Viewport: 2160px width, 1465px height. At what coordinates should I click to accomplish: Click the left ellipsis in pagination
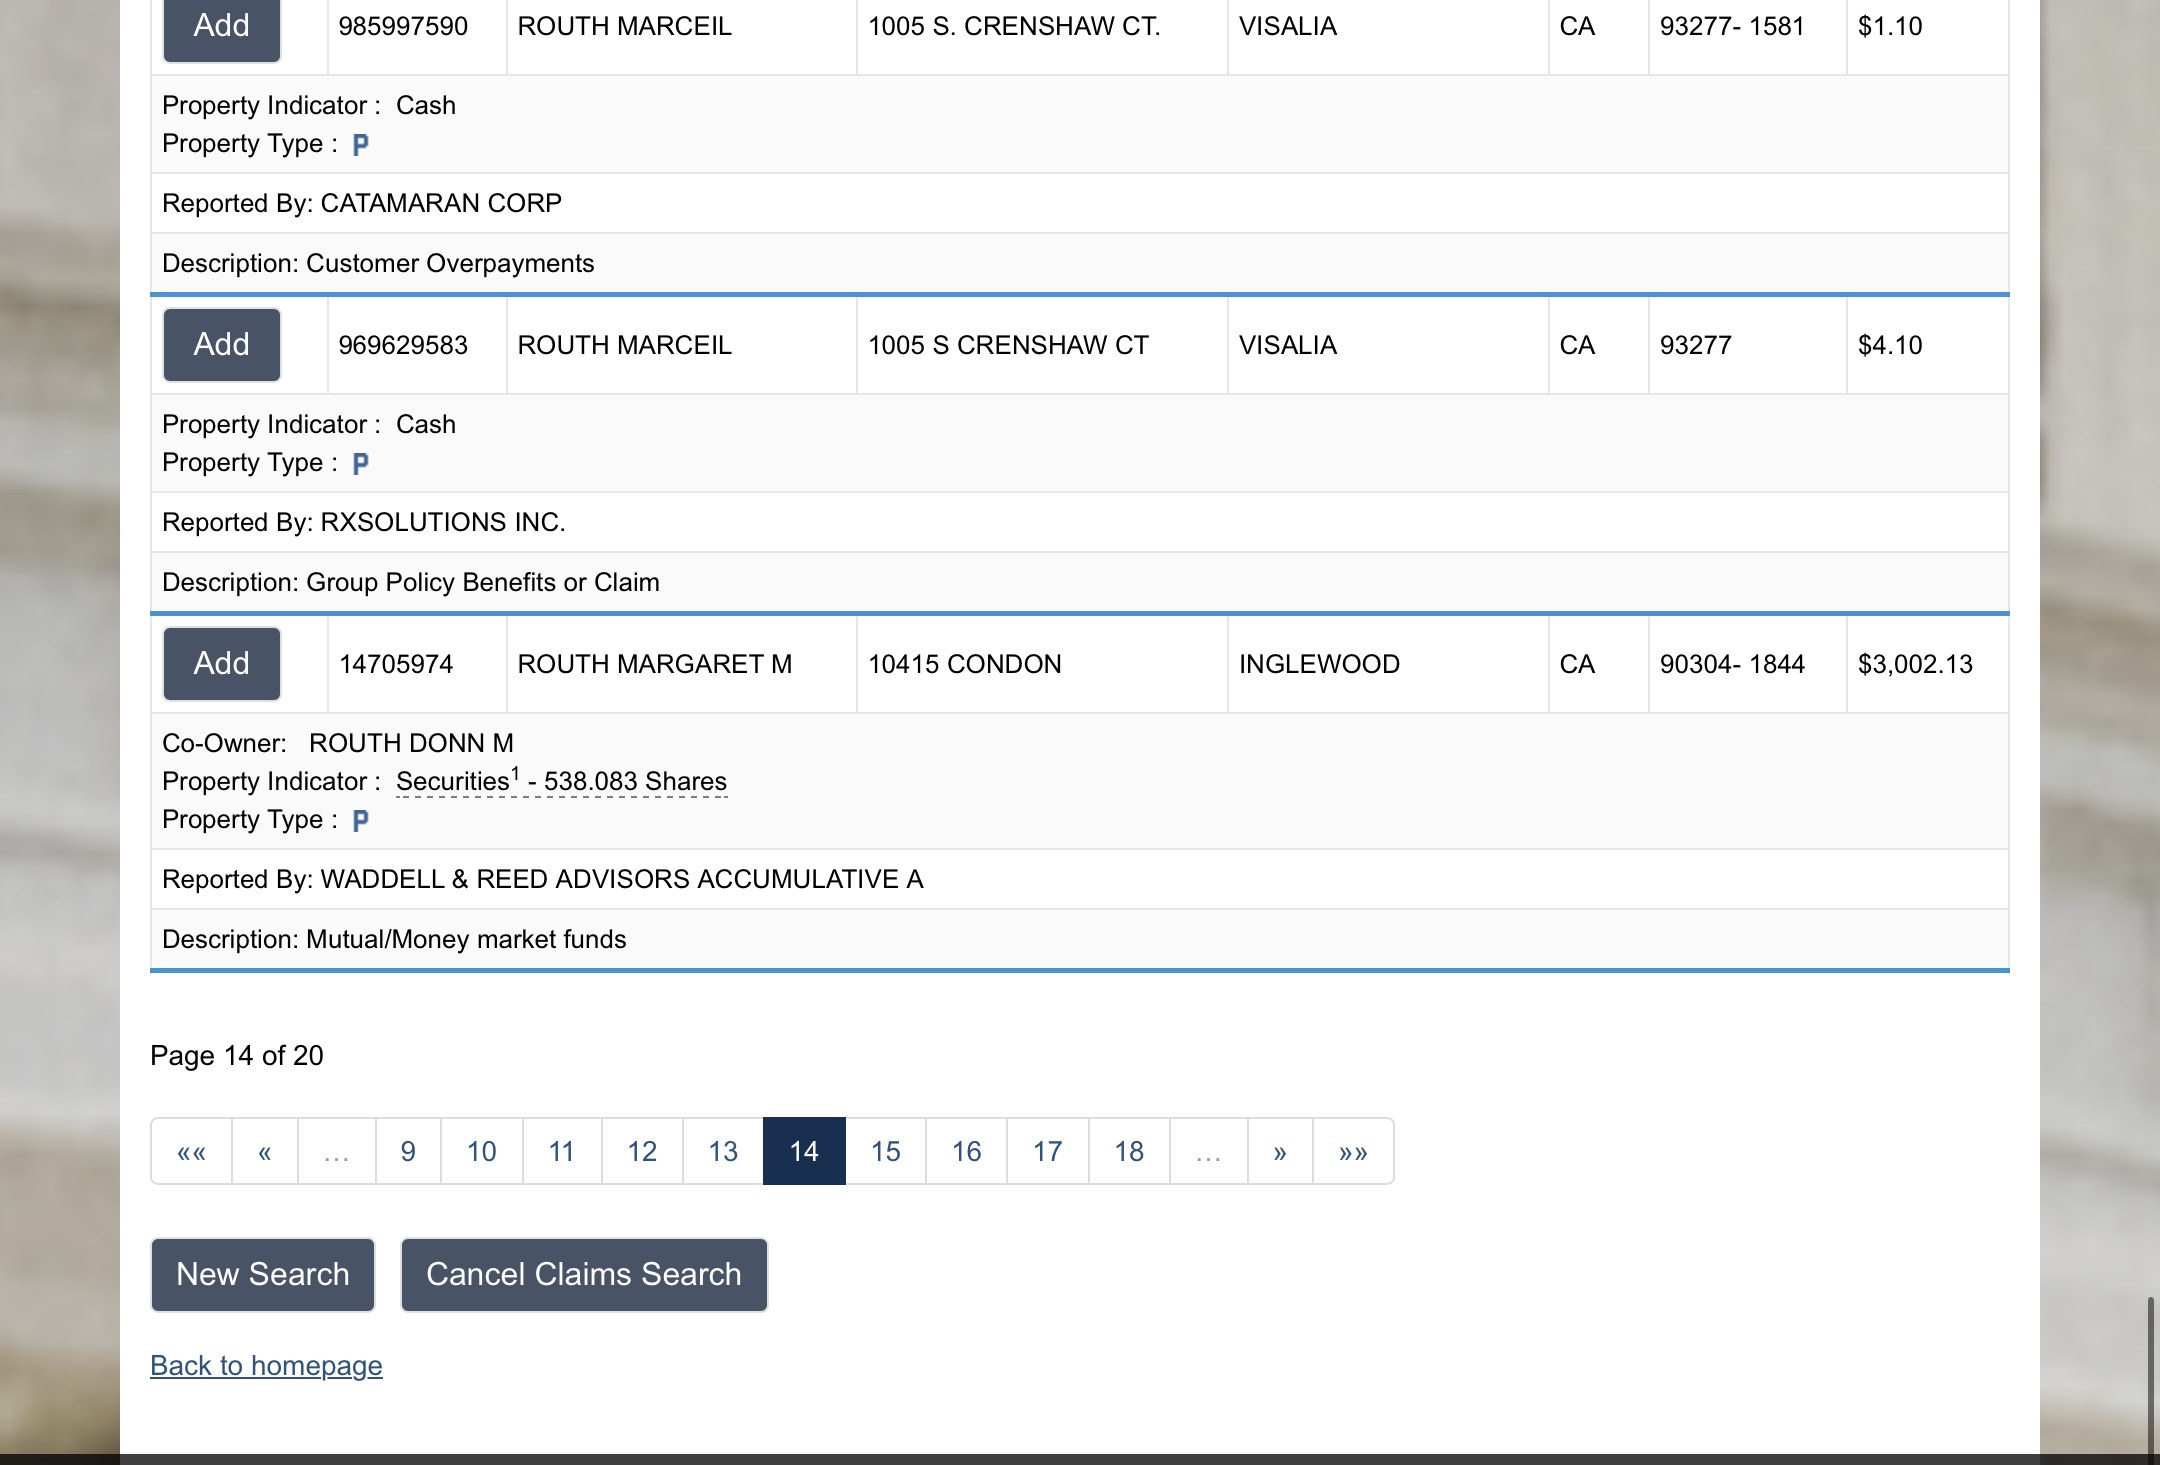(337, 1151)
